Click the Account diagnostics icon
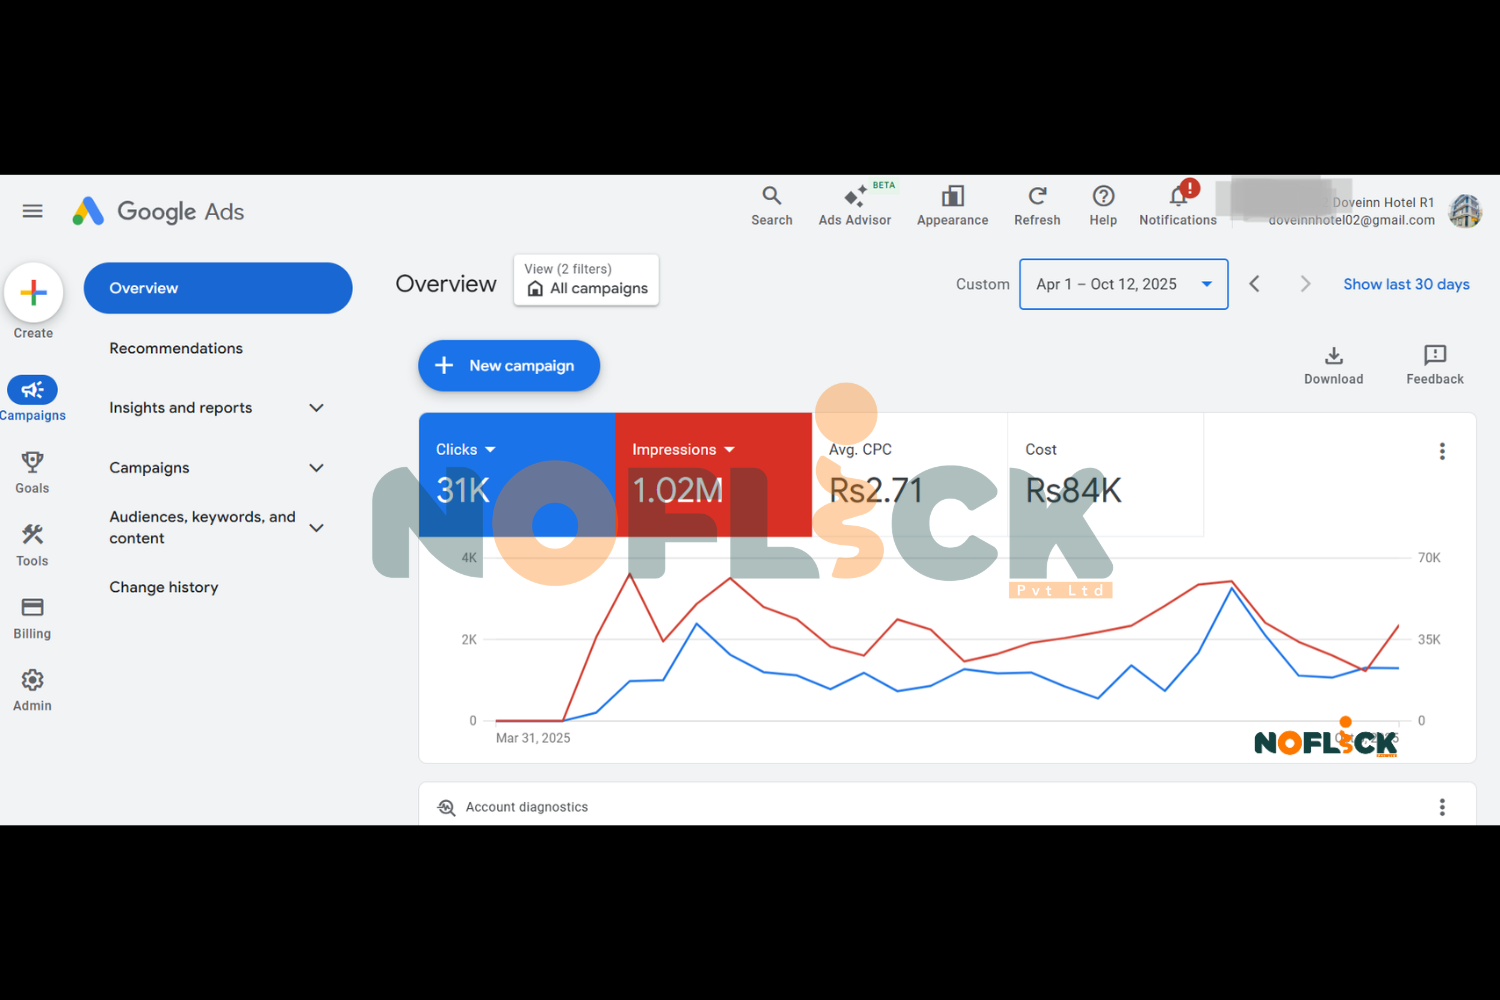This screenshot has width=1500, height=1000. tap(446, 807)
